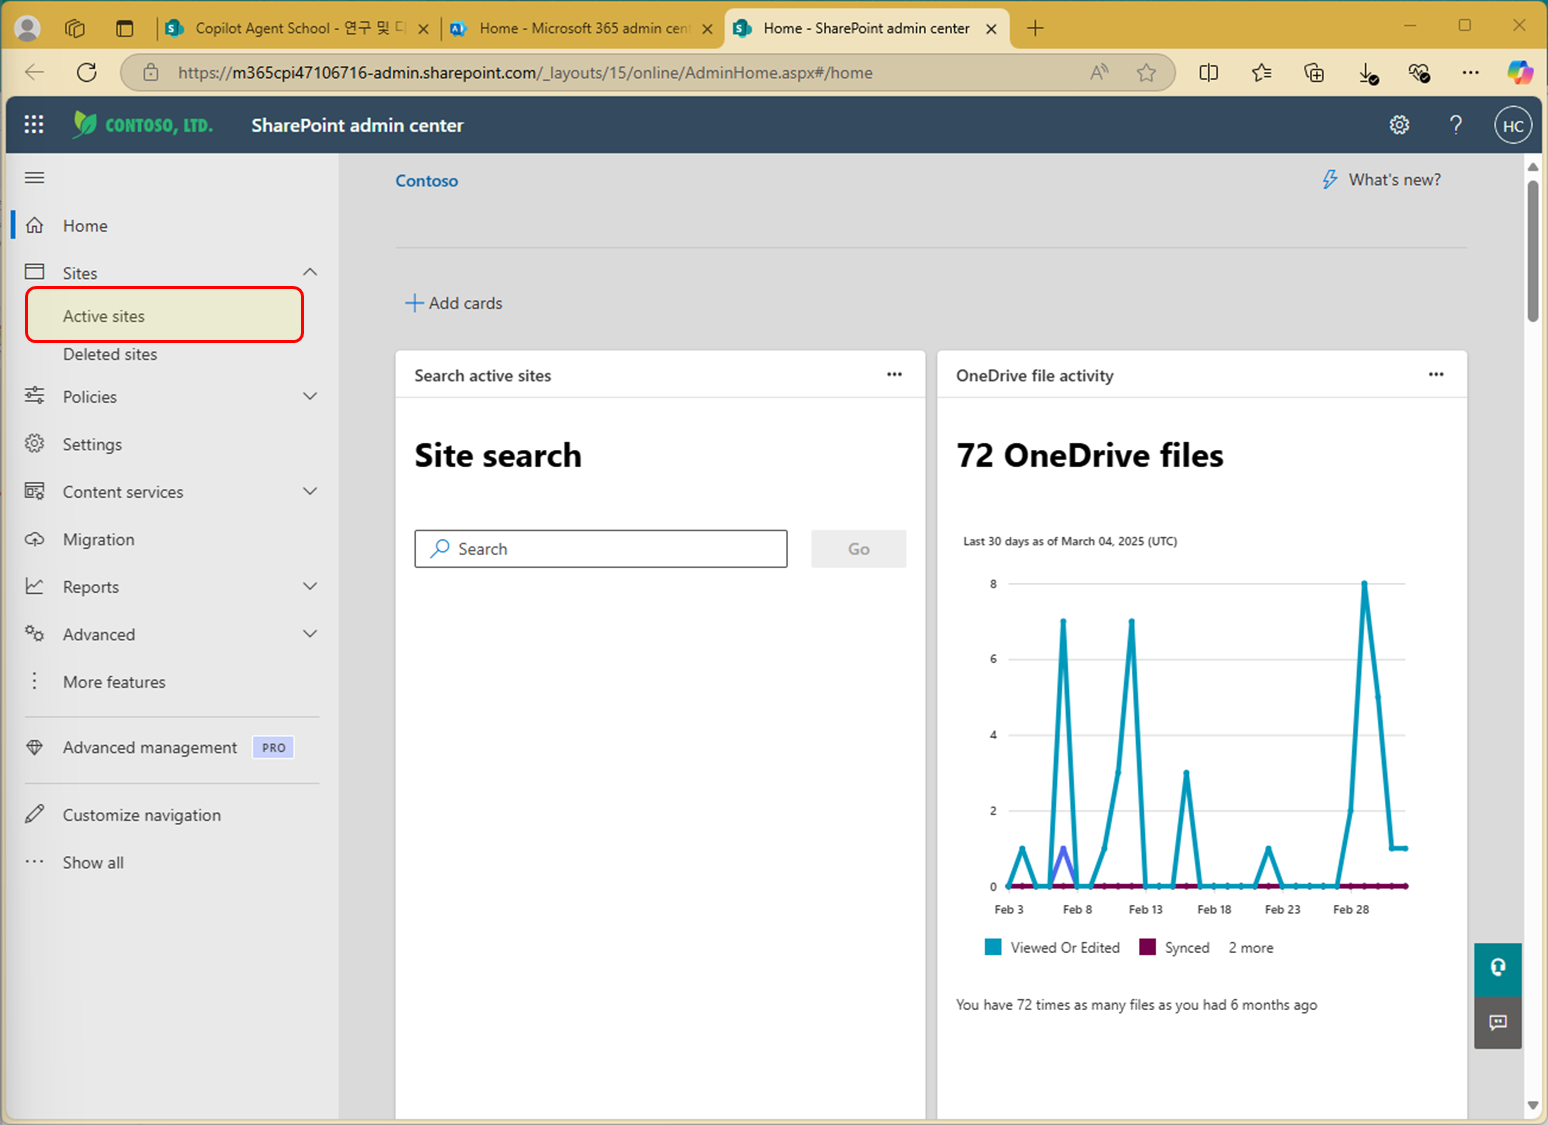Image resolution: width=1548 pixels, height=1125 pixels.
Task: Click the read aloud icon in address bar
Action: tap(1099, 72)
